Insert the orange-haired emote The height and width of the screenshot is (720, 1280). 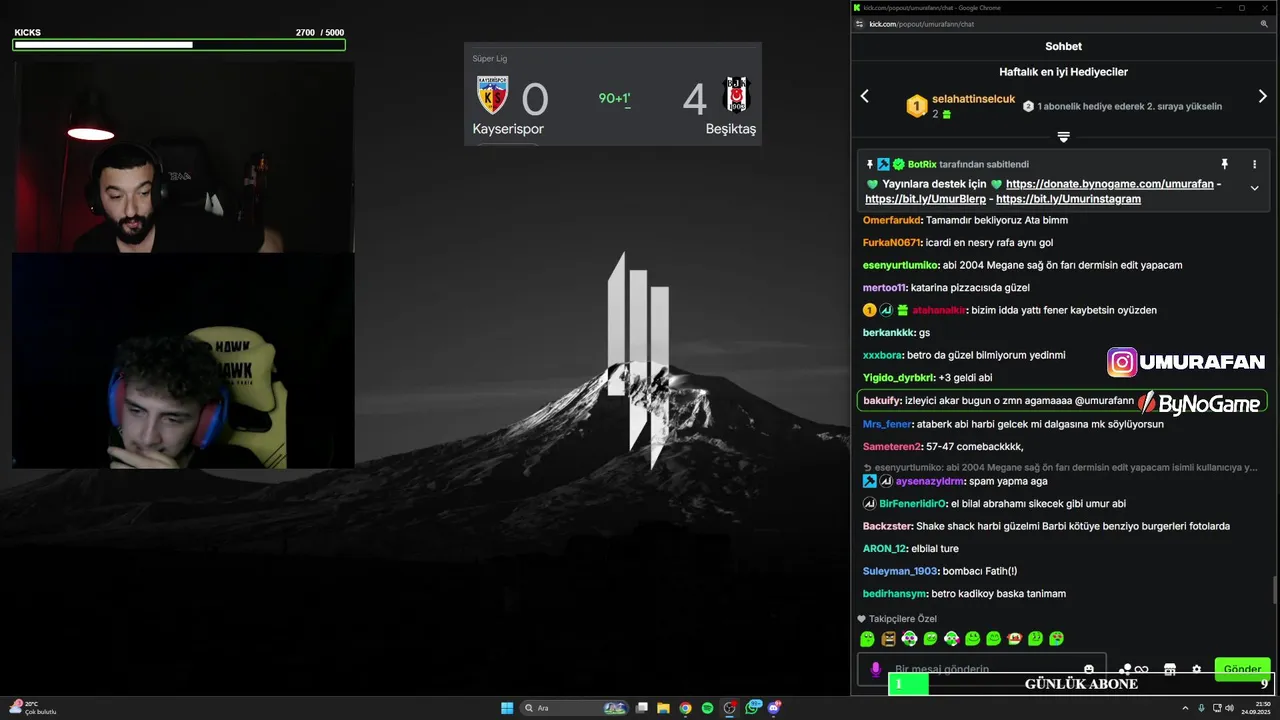(1014, 639)
